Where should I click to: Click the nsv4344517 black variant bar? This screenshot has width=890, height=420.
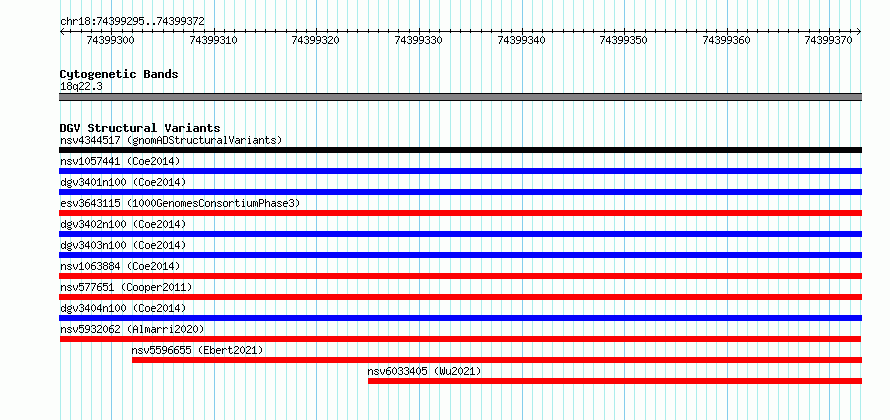pyautogui.click(x=460, y=150)
